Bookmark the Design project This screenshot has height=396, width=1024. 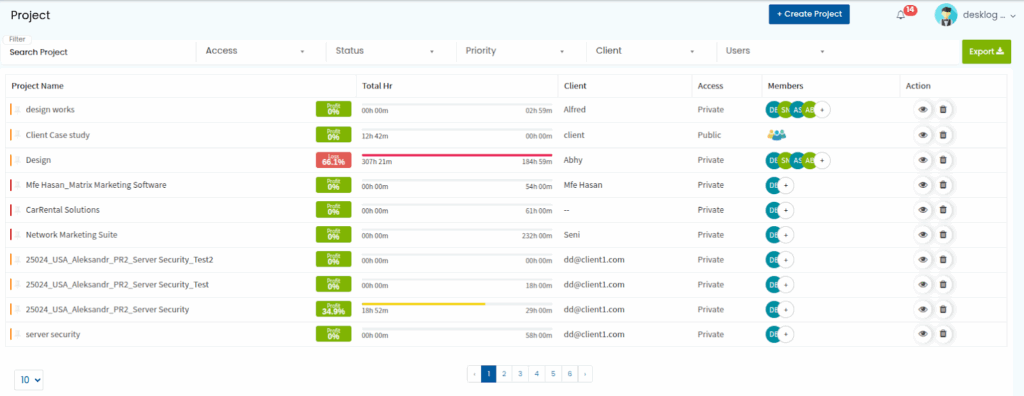pyautogui.click(x=18, y=160)
